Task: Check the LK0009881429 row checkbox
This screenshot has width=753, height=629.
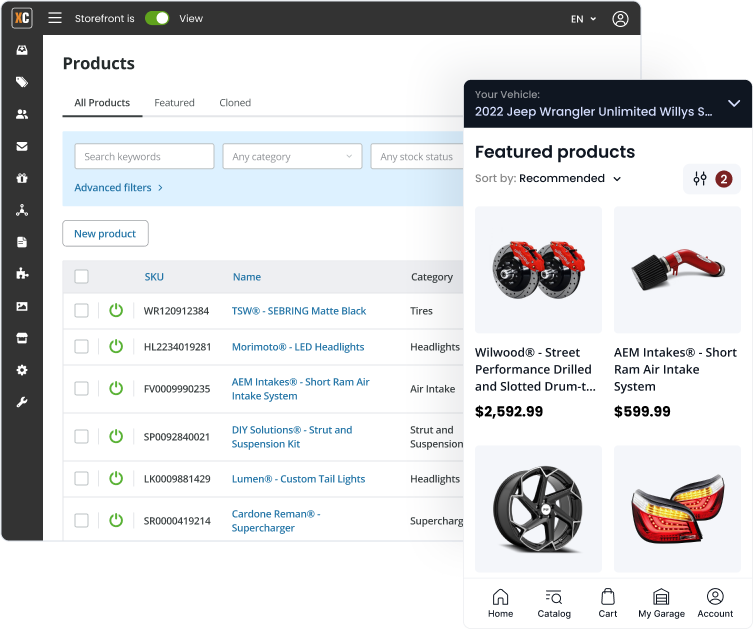Action: 82,479
